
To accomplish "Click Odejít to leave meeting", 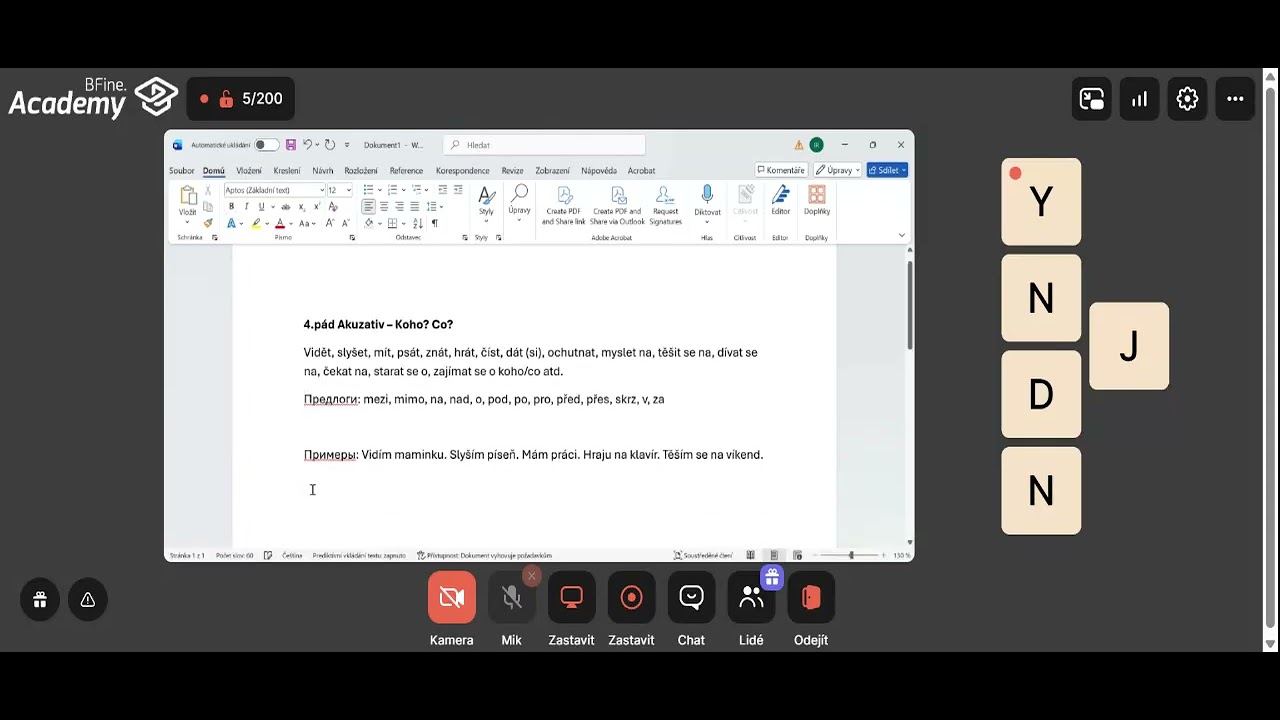I will point(811,597).
